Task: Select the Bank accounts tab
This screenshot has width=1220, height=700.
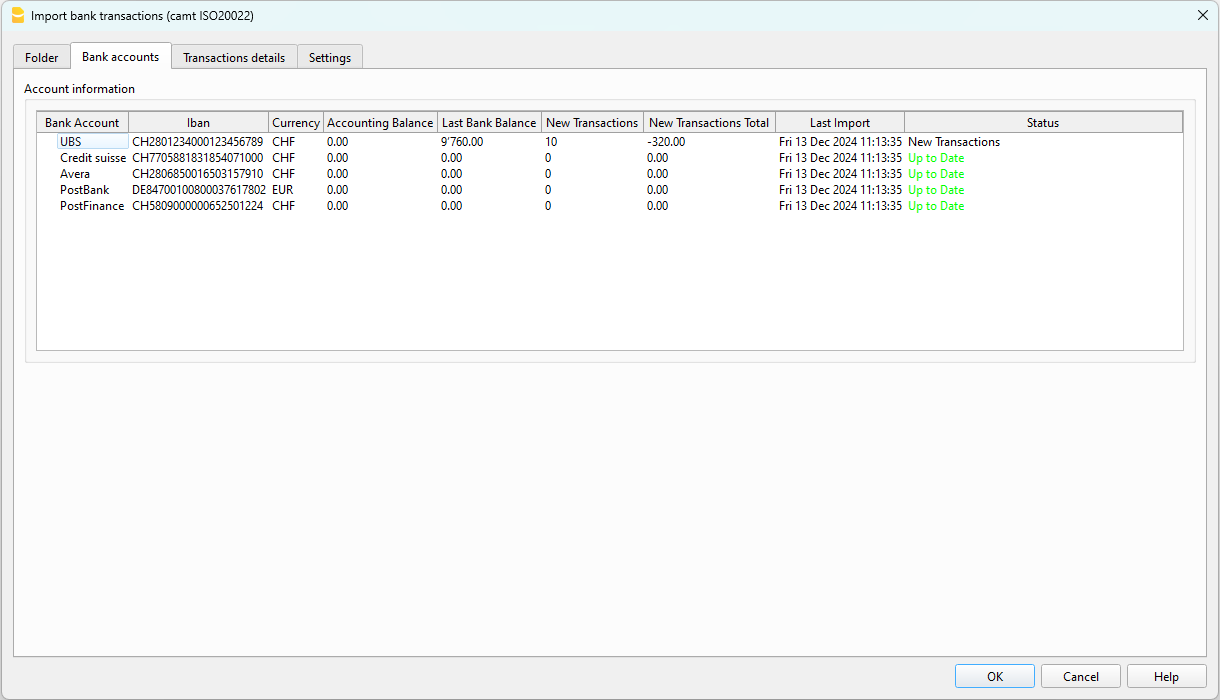Action: click(120, 57)
